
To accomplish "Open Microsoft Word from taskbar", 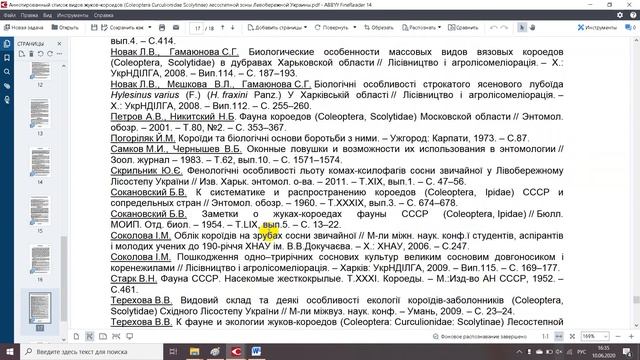I will (256, 351).
